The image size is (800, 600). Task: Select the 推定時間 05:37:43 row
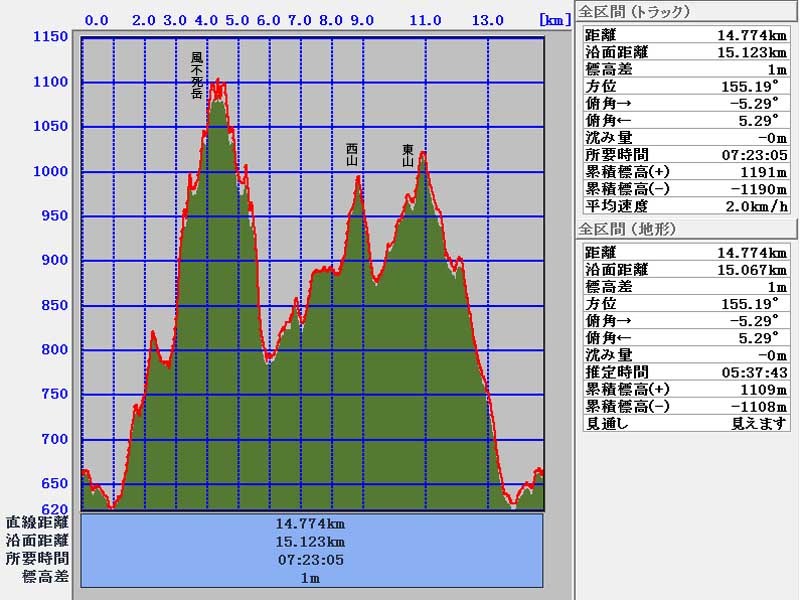click(x=684, y=372)
